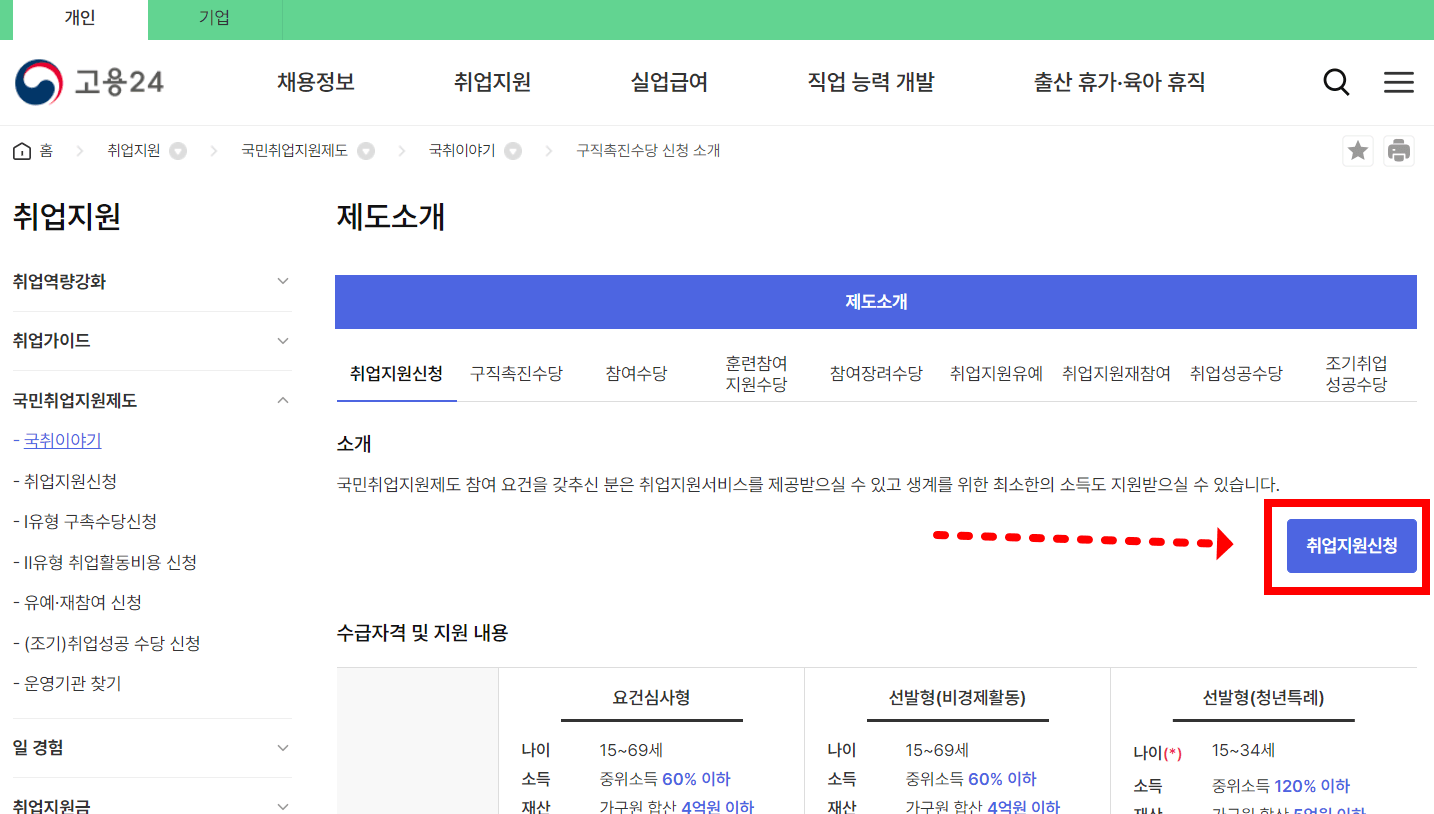
Task: Click the 고용24 logo
Action: (x=89, y=82)
